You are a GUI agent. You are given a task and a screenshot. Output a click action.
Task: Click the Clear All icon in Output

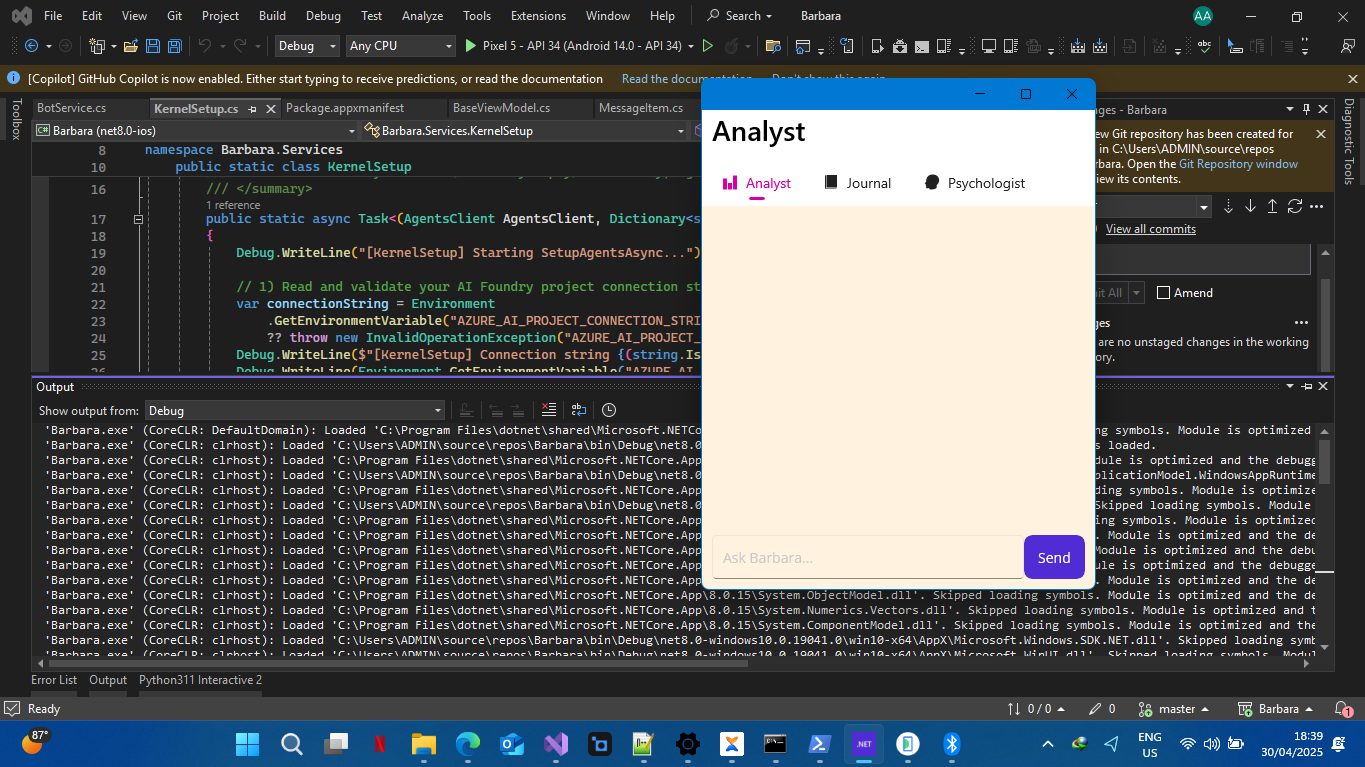tap(548, 410)
